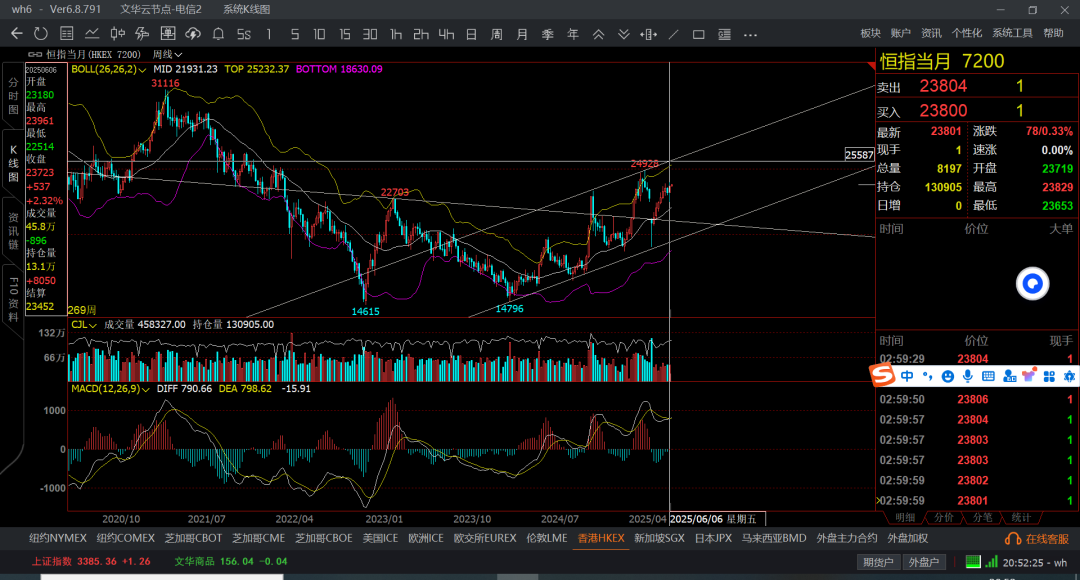Click the 外盘户 account button
This screenshot has width=1080, height=580.
pos(924,562)
